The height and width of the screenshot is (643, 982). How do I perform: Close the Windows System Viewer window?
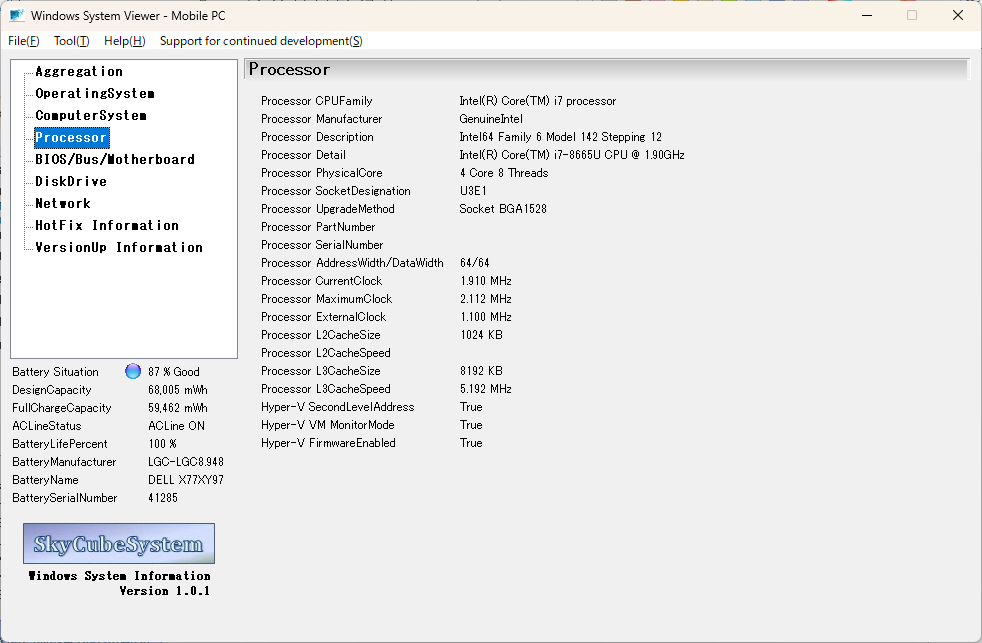point(958,15)
